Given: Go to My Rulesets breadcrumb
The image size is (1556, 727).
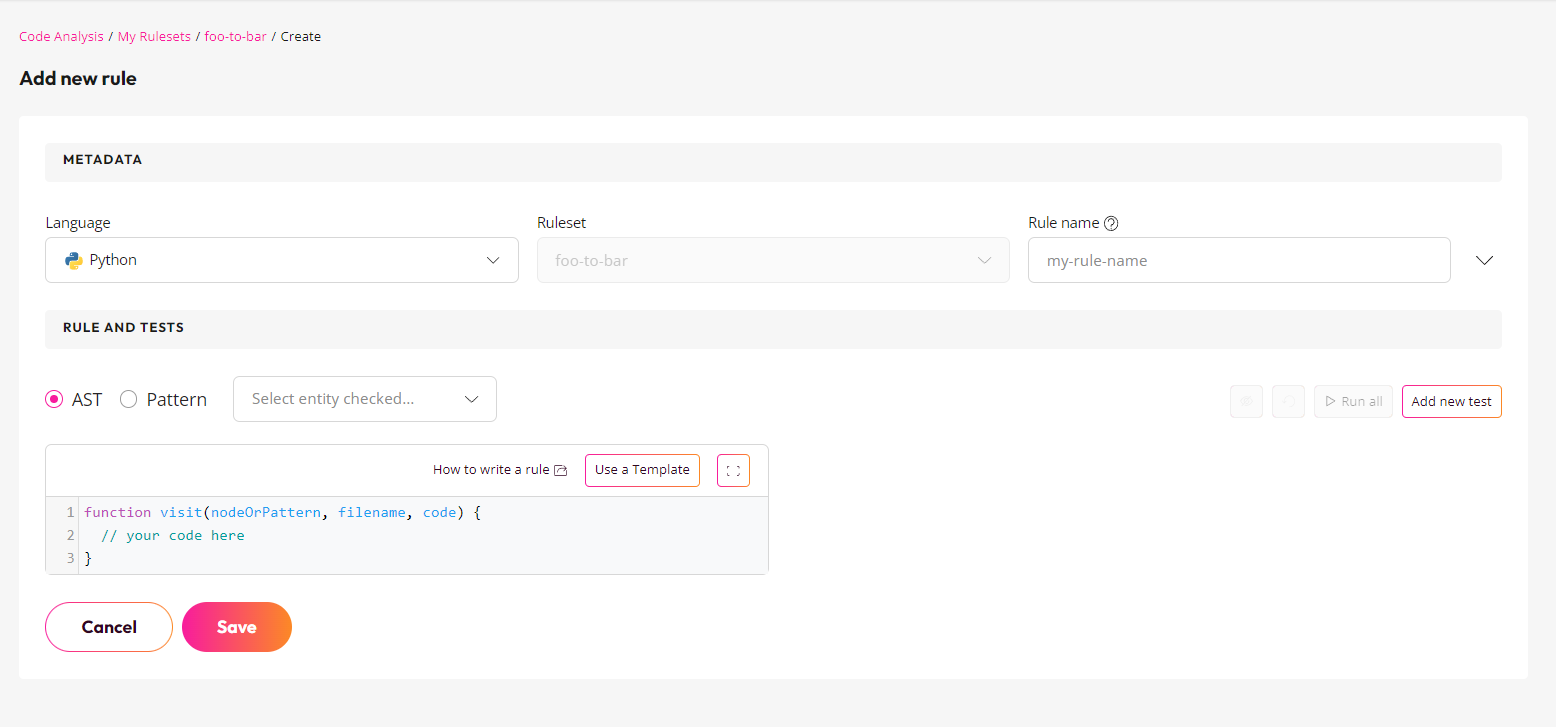Looking at the screenshot, I should point(154,36).
